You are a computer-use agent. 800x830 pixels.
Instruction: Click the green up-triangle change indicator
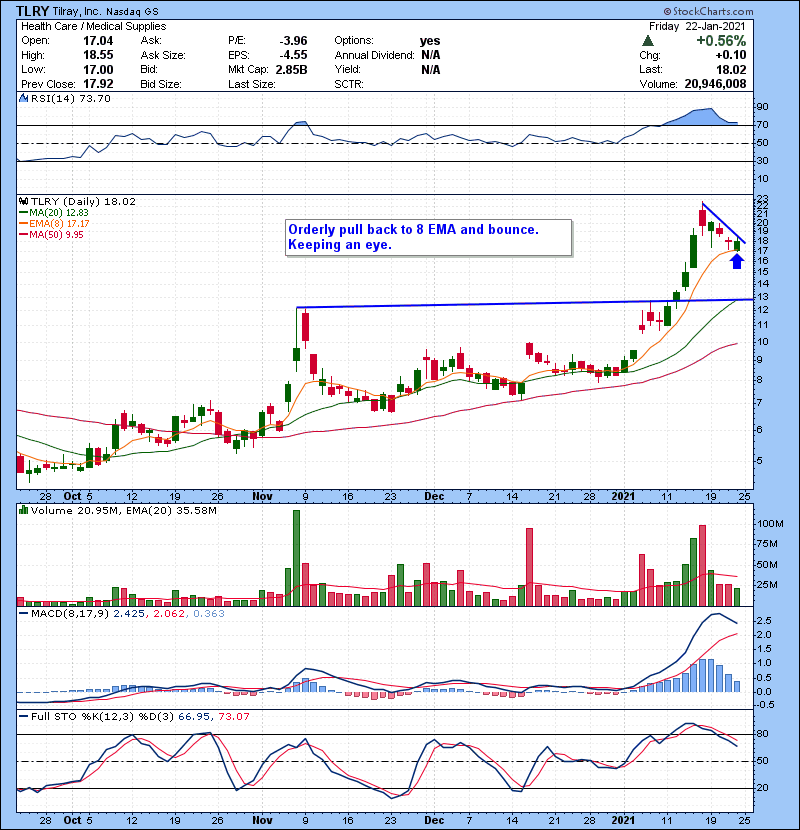[x=647, y=41]
